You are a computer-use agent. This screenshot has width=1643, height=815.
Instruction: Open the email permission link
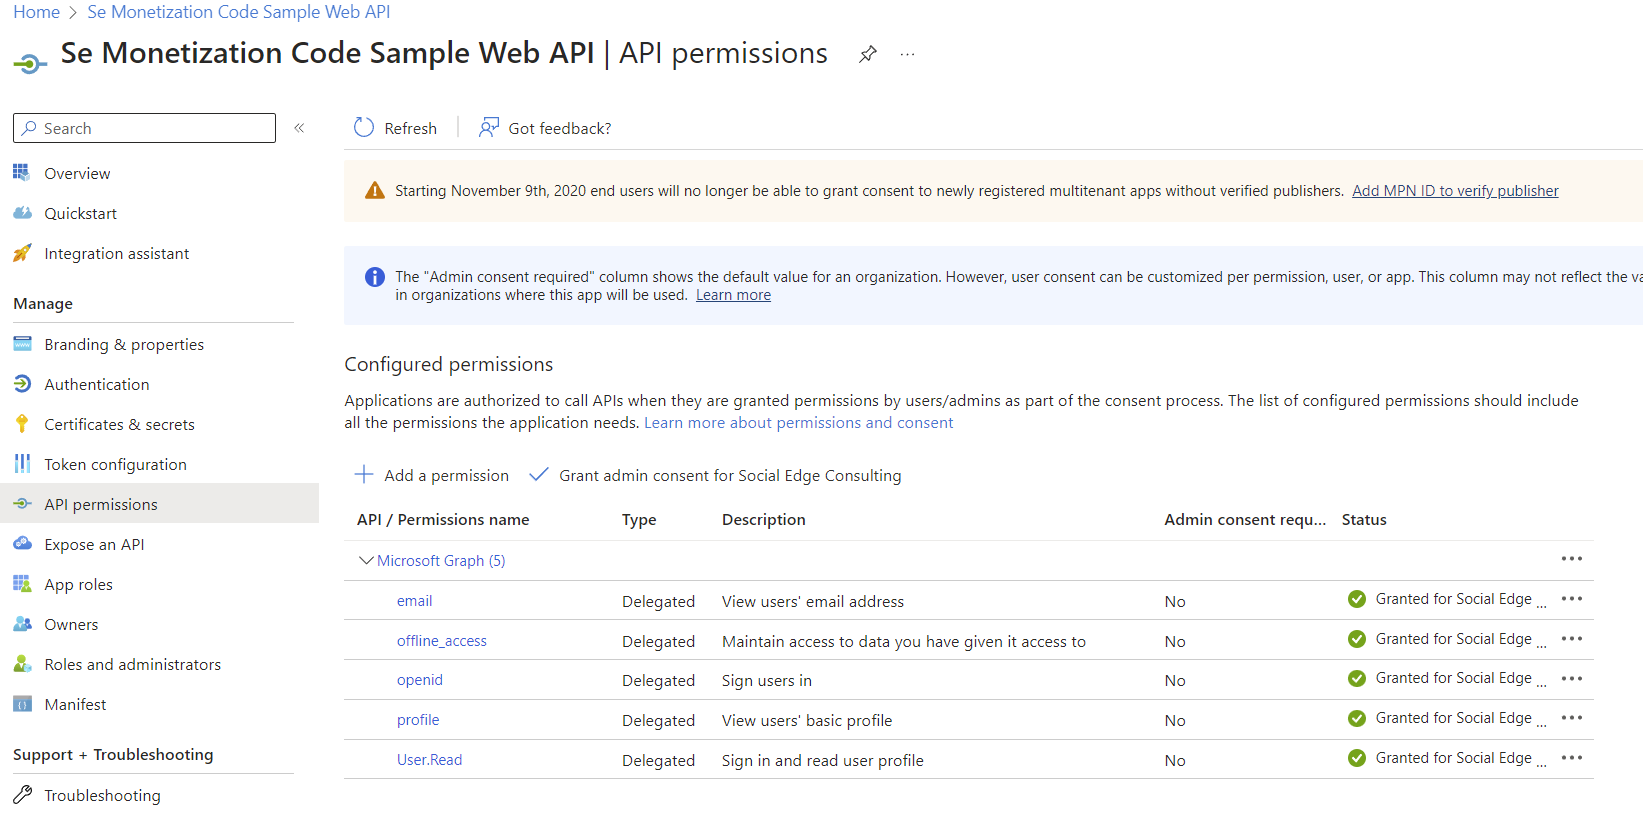[414, 601]
